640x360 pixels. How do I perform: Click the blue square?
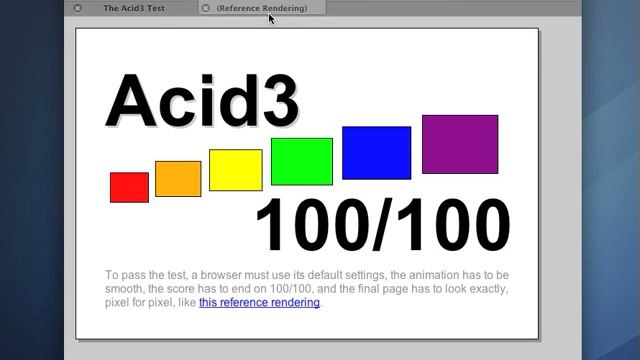pos(377,153)
